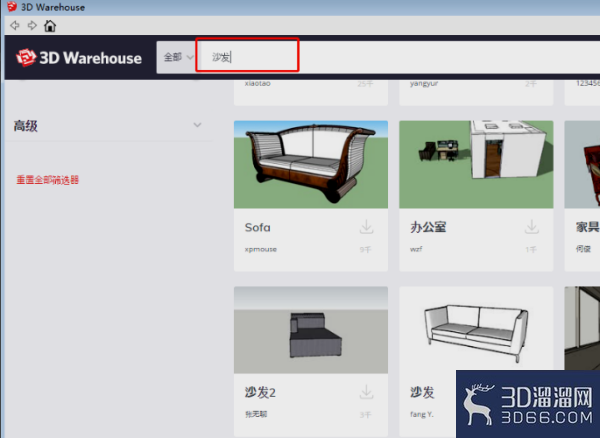Download the Sofa model by xpmouse
Screen dimensions: 600x438
[366, 227]
